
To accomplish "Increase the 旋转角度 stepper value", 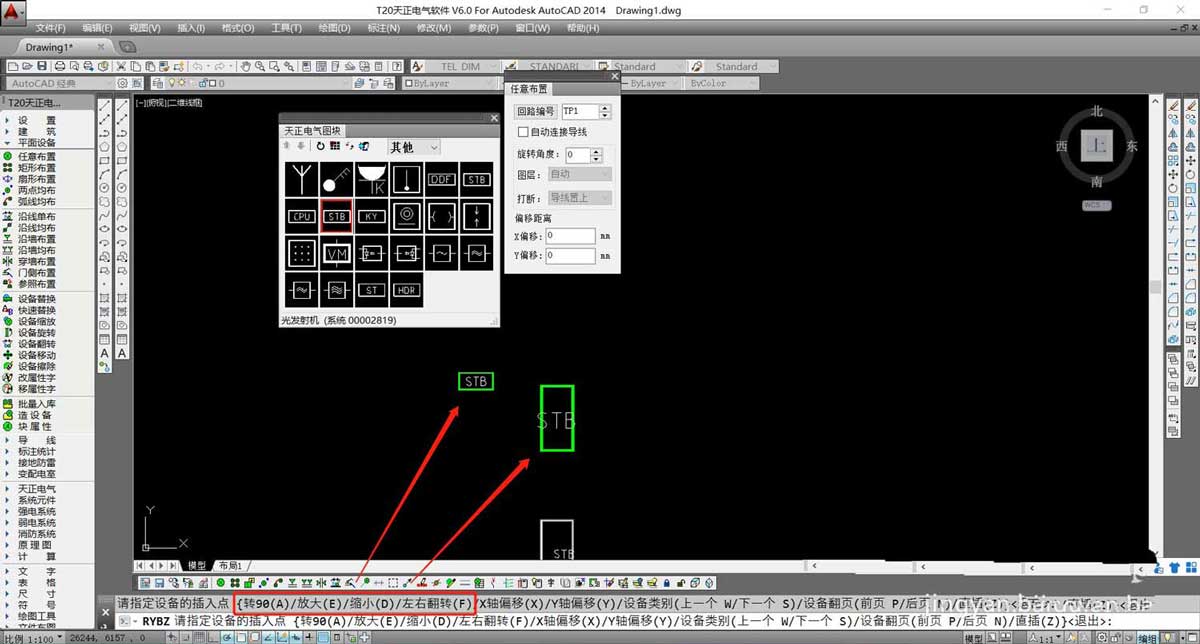I will (x=597, y=151).
